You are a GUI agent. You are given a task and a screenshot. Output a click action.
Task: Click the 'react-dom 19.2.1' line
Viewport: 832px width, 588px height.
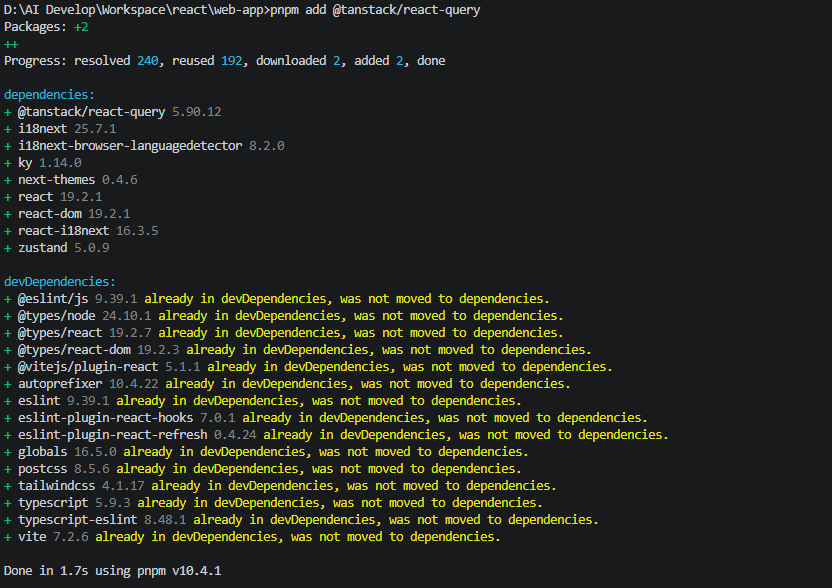[67, 214]
